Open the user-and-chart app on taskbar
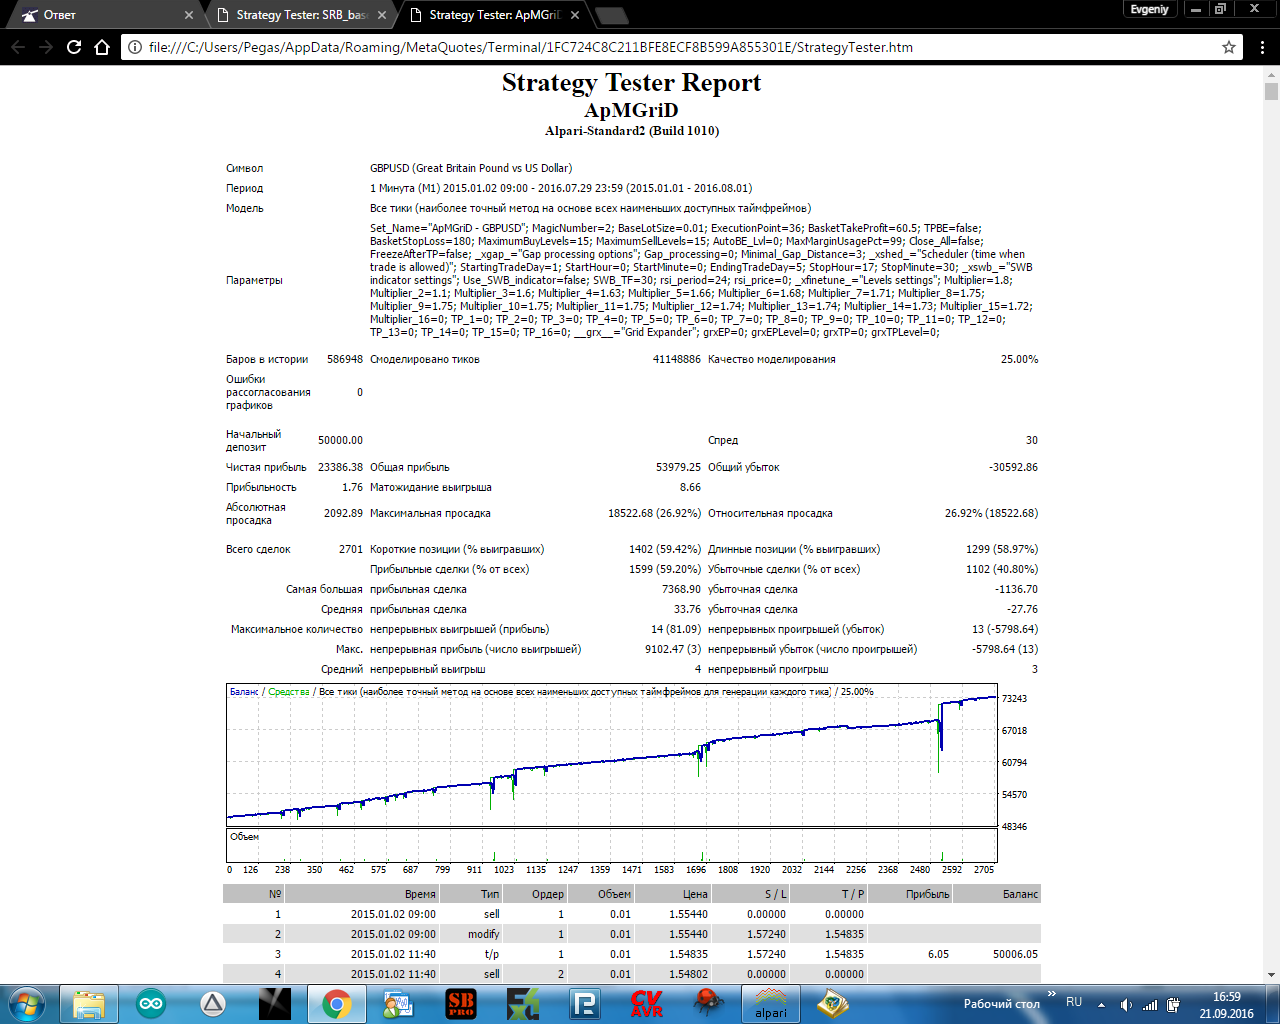The height and width of the screenshot is (1024, 1280). pyautogui.click(x=398, y=1003)
